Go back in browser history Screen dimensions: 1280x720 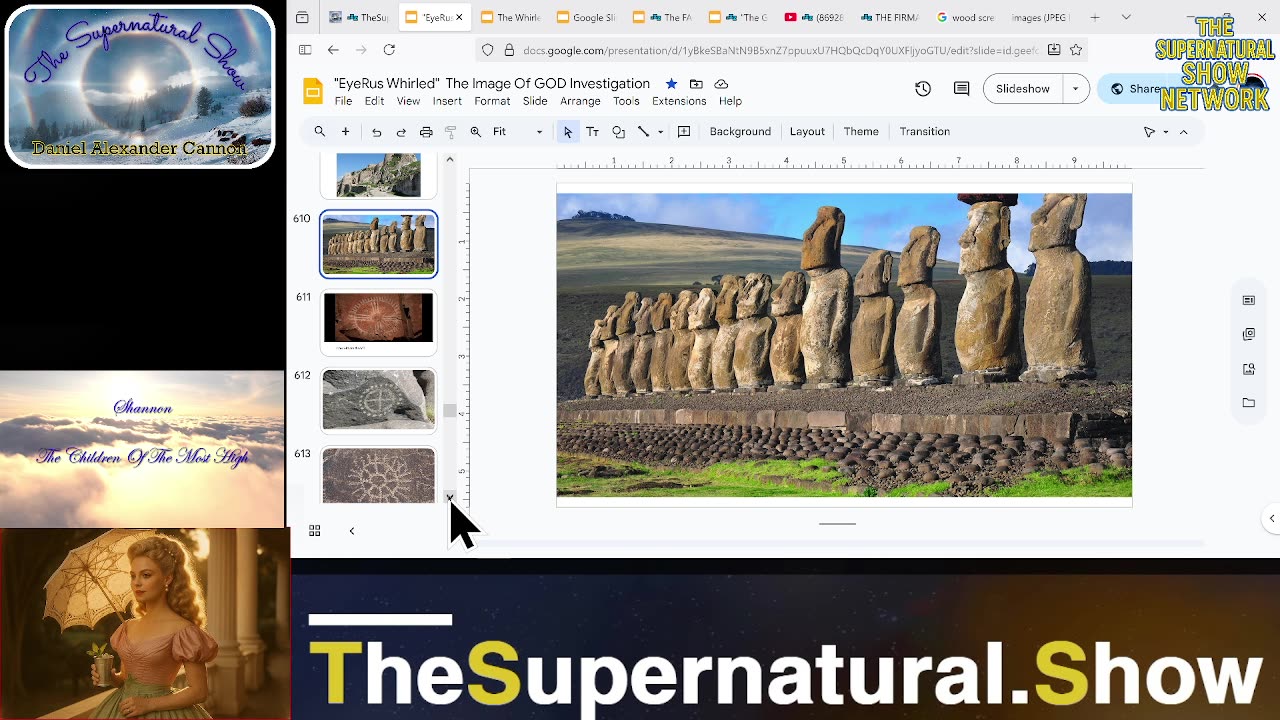(333, 50)
